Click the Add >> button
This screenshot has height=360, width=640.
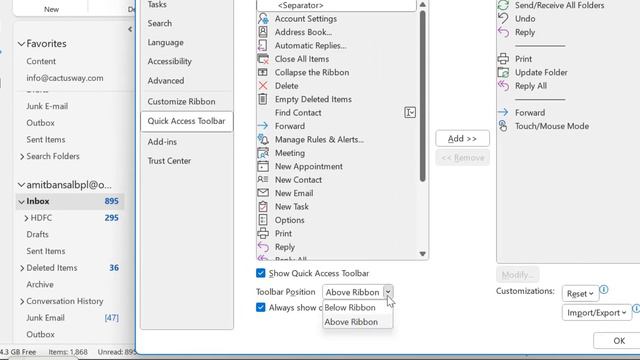tap(462, 138)
